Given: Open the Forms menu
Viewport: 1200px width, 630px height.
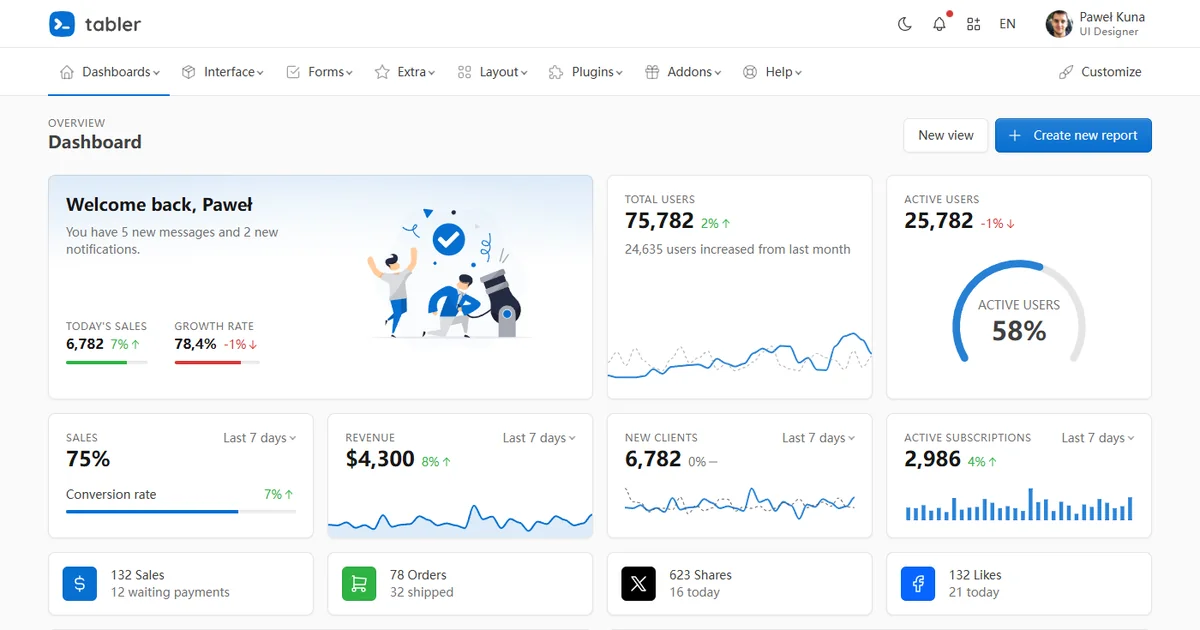Looking at the screenshot, I should (319, 72).
